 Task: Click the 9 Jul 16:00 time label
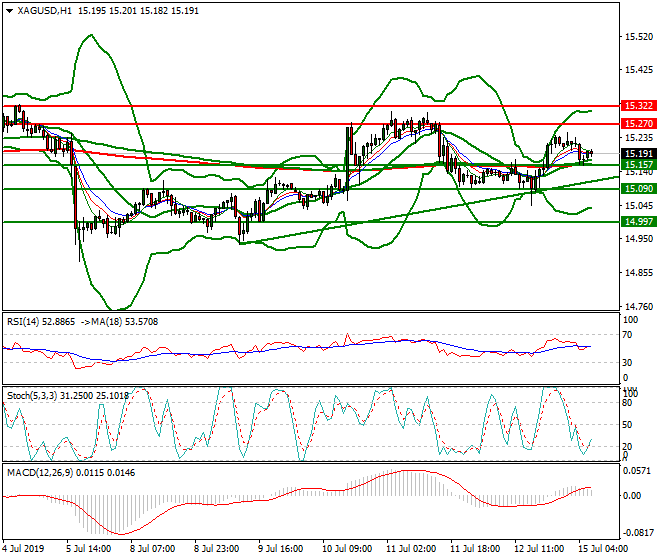tap(280, 549)
